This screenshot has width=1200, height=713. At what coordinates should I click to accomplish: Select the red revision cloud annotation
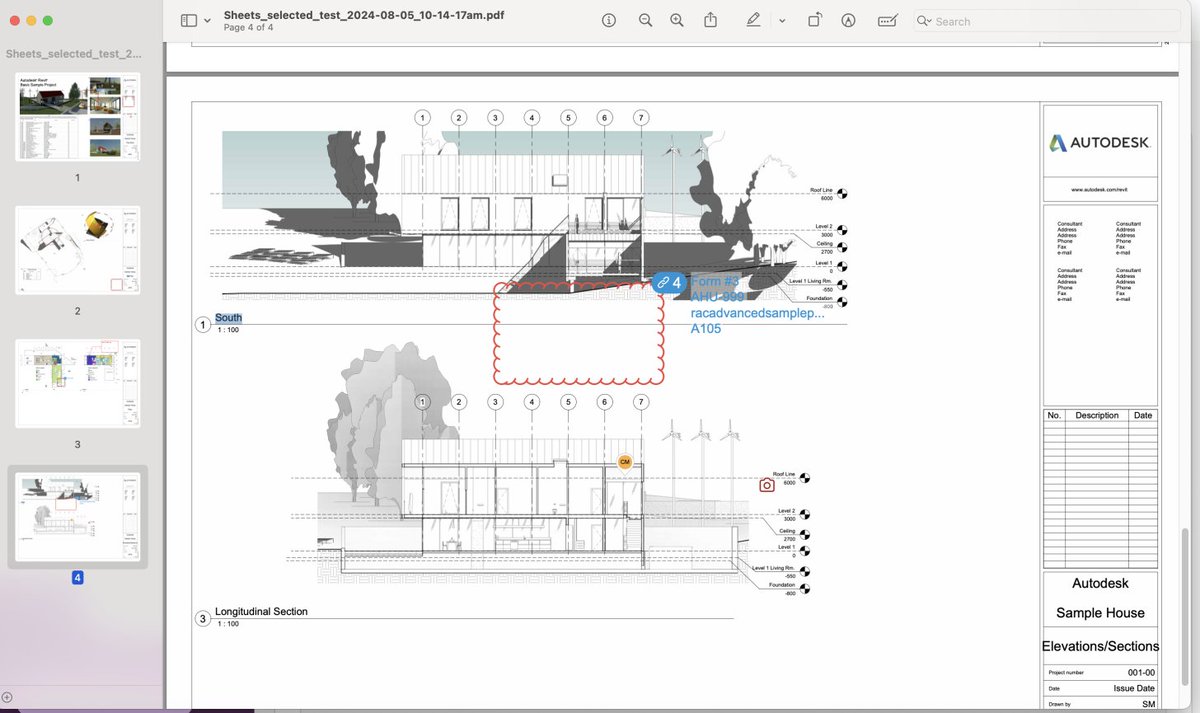(579, 333)
